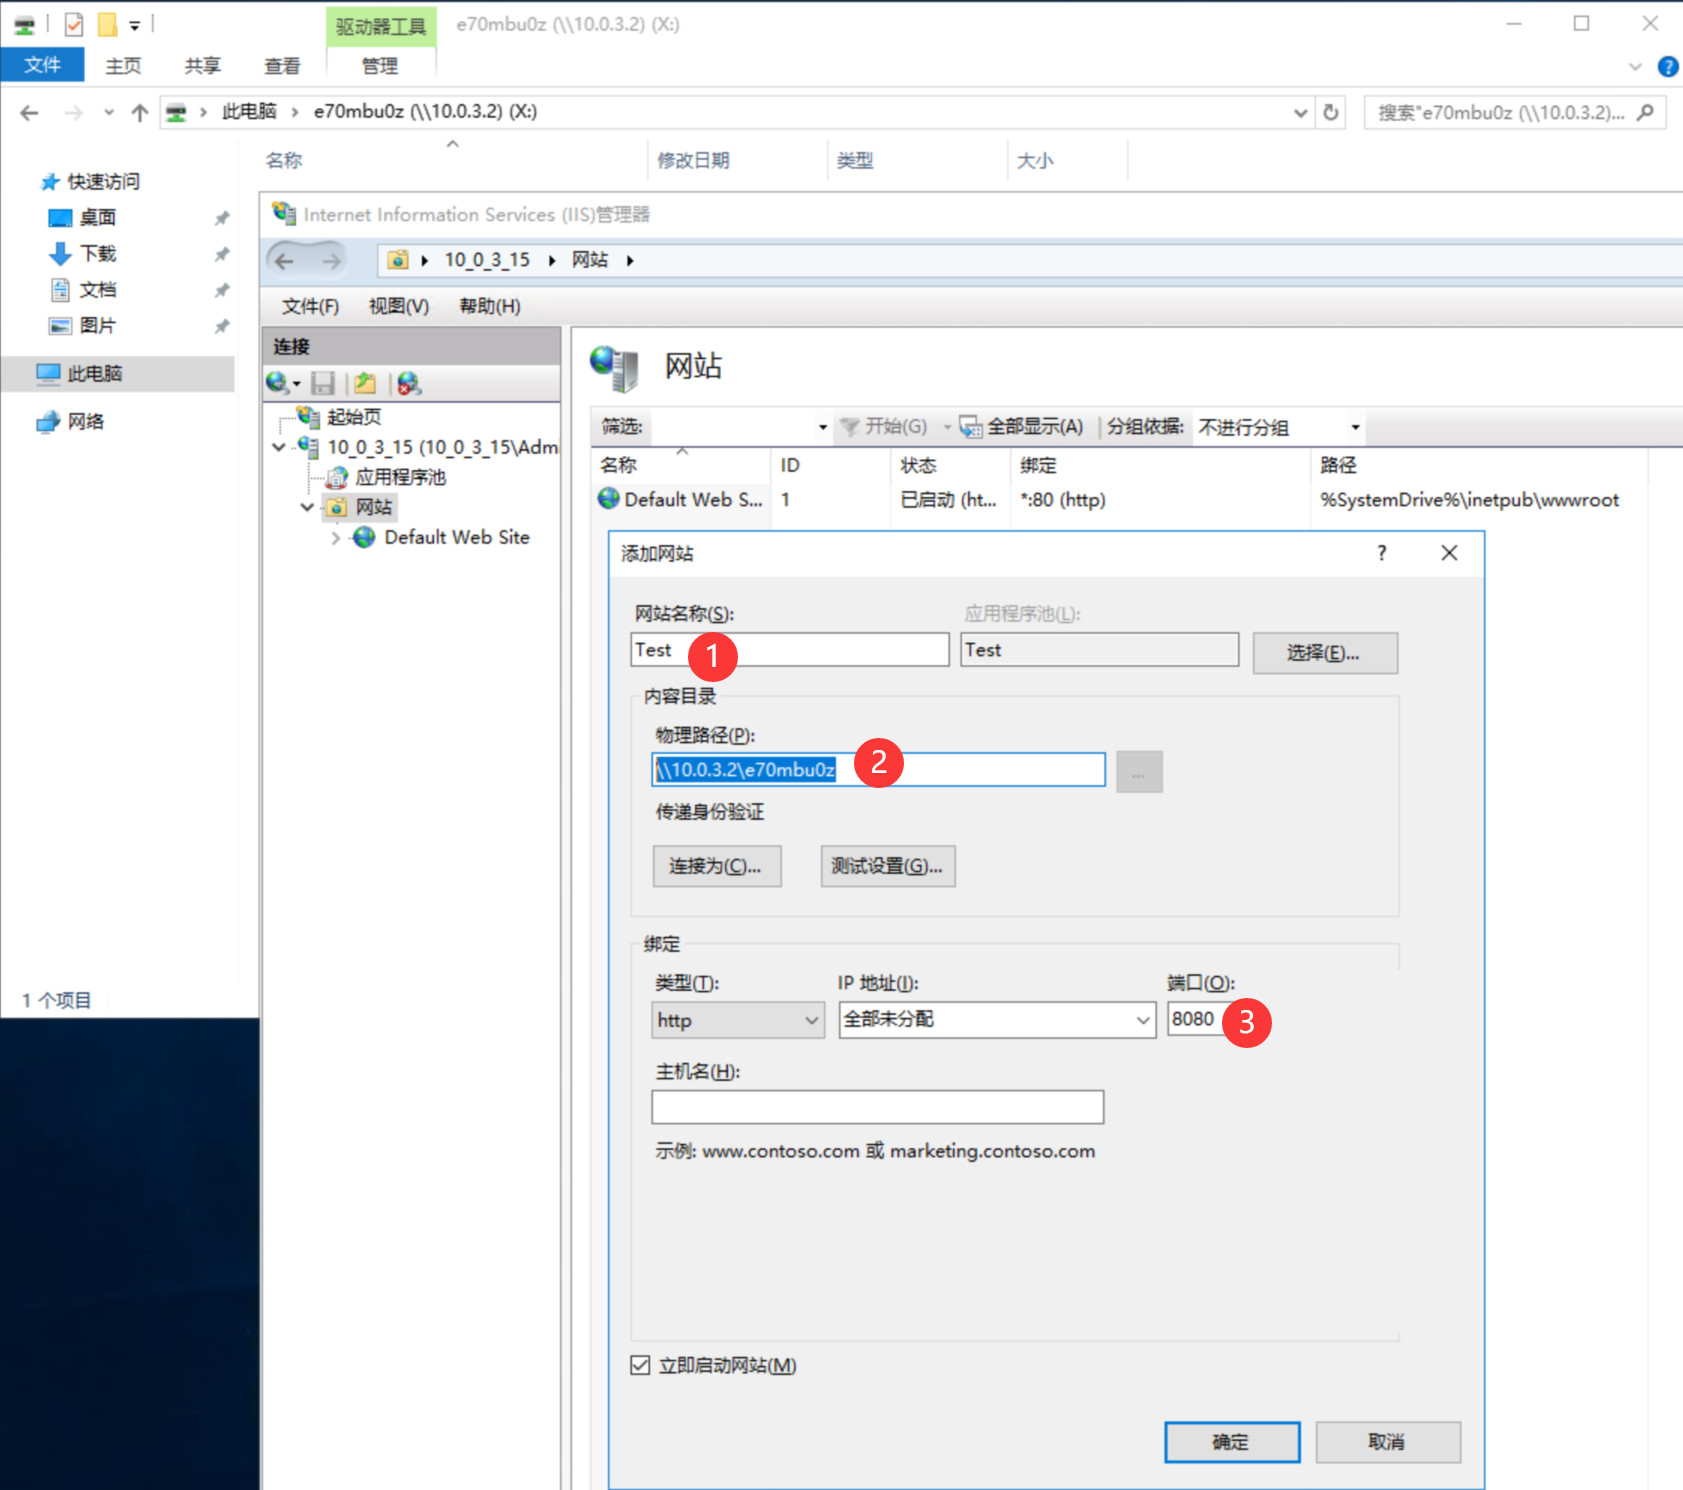Click 确定 to add website
The height and width of the screenshot is (1490, 1683).
tap(1232, 1442)
